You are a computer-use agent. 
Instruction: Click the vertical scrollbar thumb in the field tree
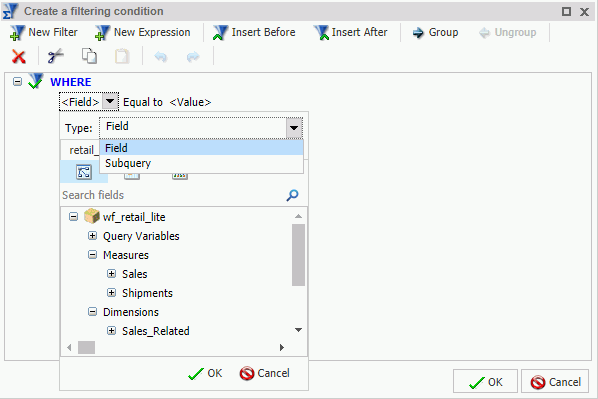[298, 255]
